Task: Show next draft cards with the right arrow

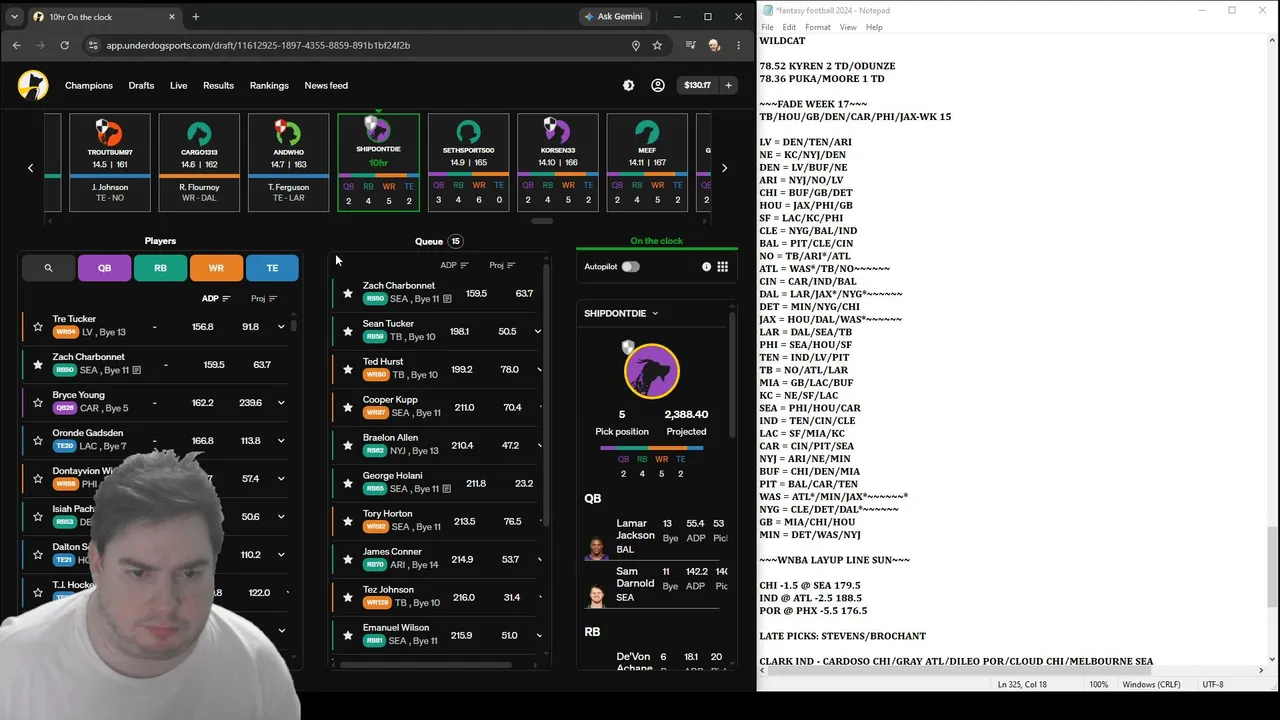Action: (x=724, y=168)
